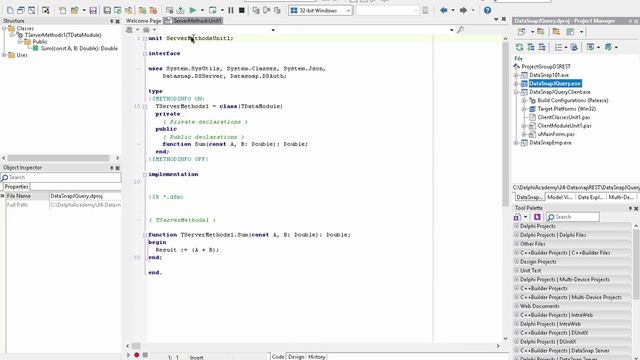Image resolution: width=640 pixels, height=360 pixels.
Task: Expand Build Configurations (Release) node
Action: tap(524, 100)
